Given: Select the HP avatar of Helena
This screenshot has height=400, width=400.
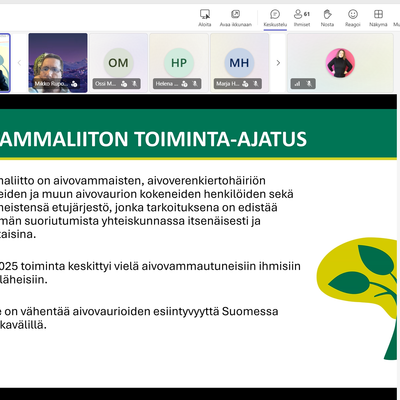Looking at the screenshot, I should point(179,63).
